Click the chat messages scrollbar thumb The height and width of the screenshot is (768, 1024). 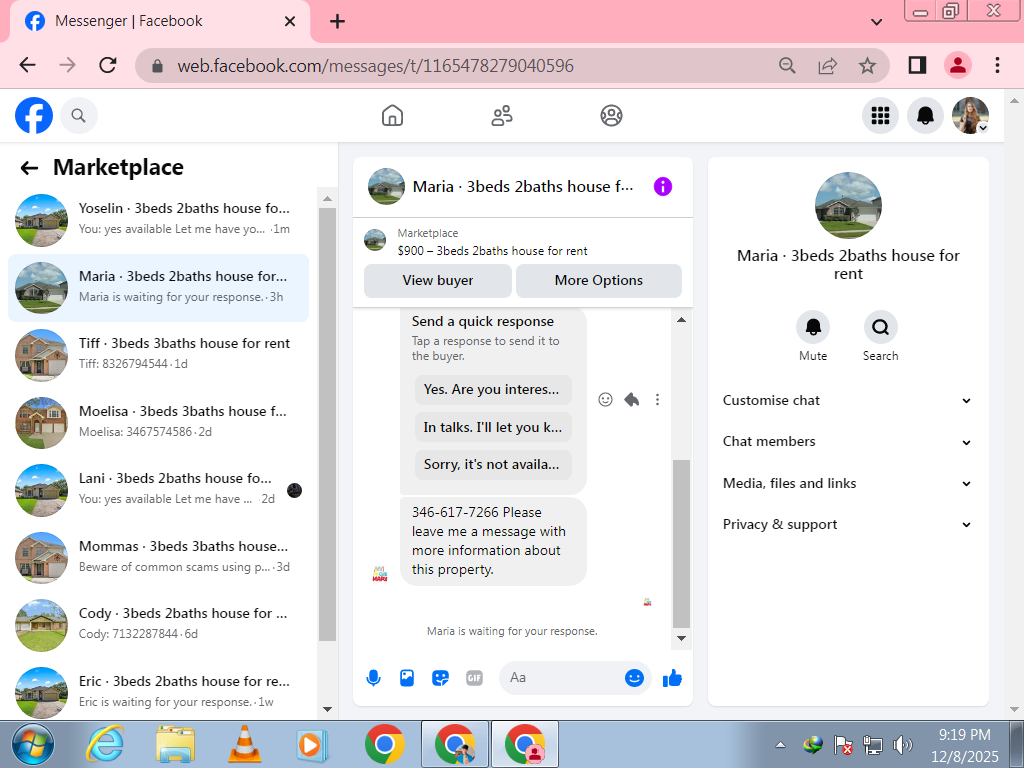pos(681,543)
